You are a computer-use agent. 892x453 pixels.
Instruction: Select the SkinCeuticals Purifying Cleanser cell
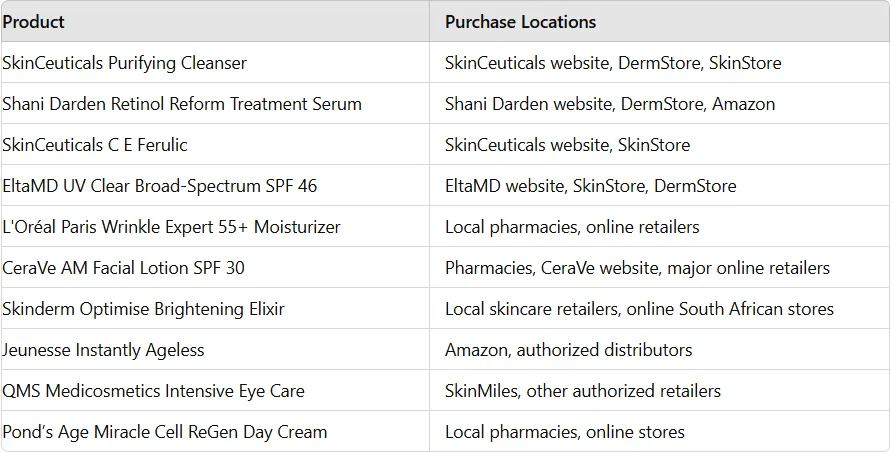point(125,63)
